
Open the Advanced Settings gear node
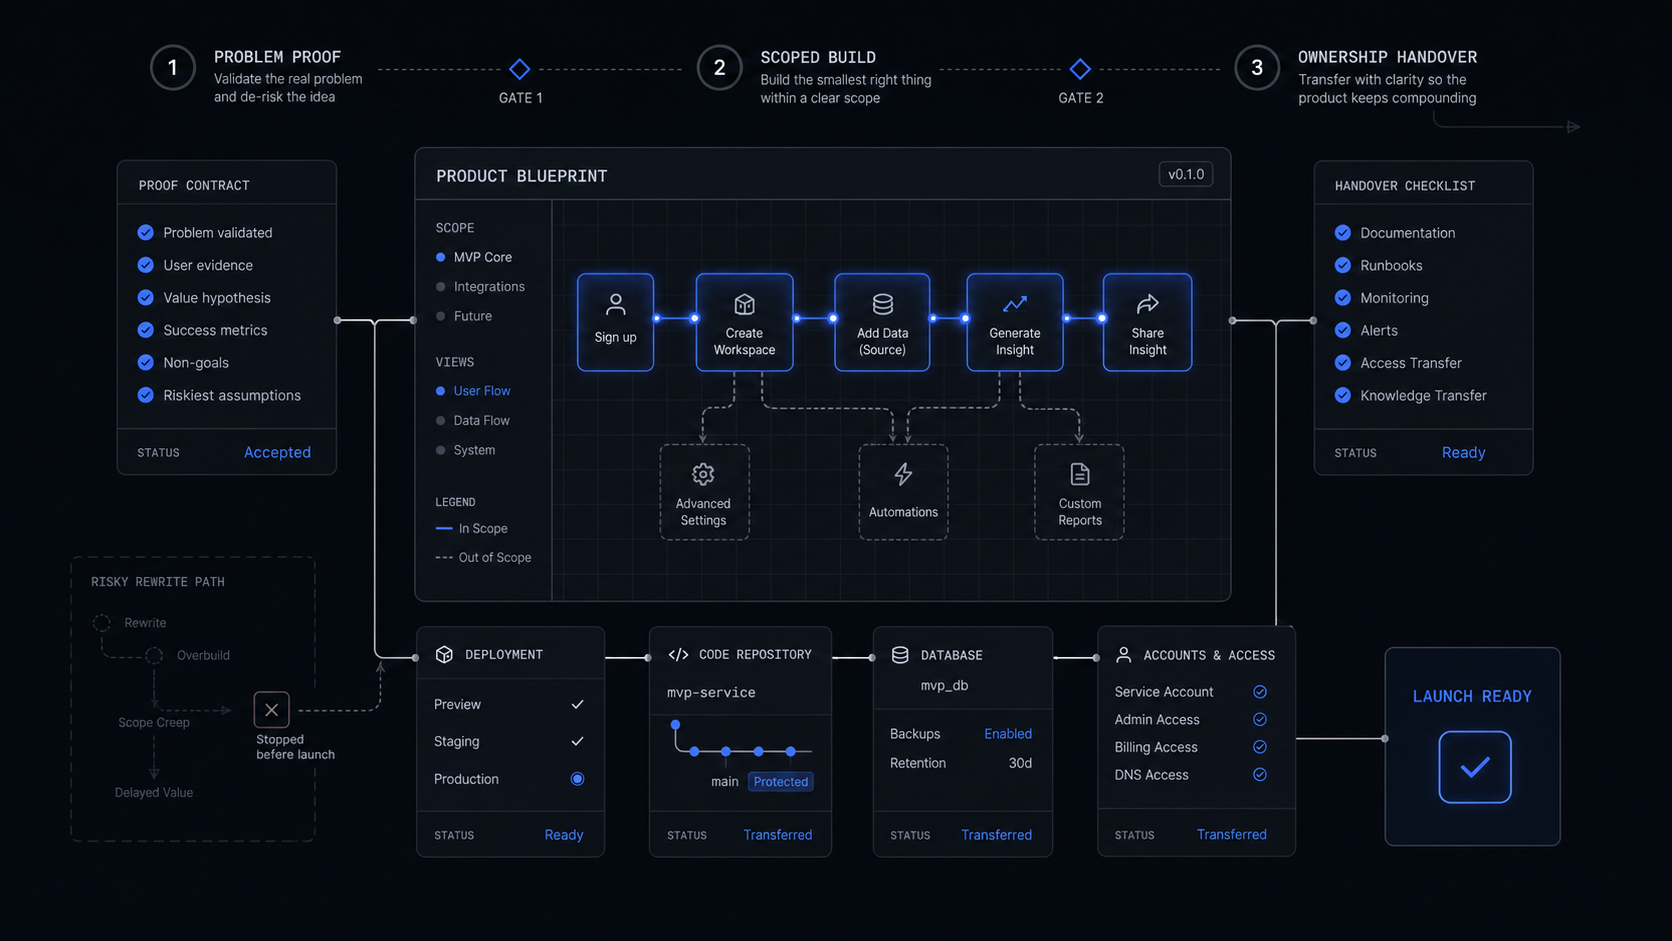[704, 492]
